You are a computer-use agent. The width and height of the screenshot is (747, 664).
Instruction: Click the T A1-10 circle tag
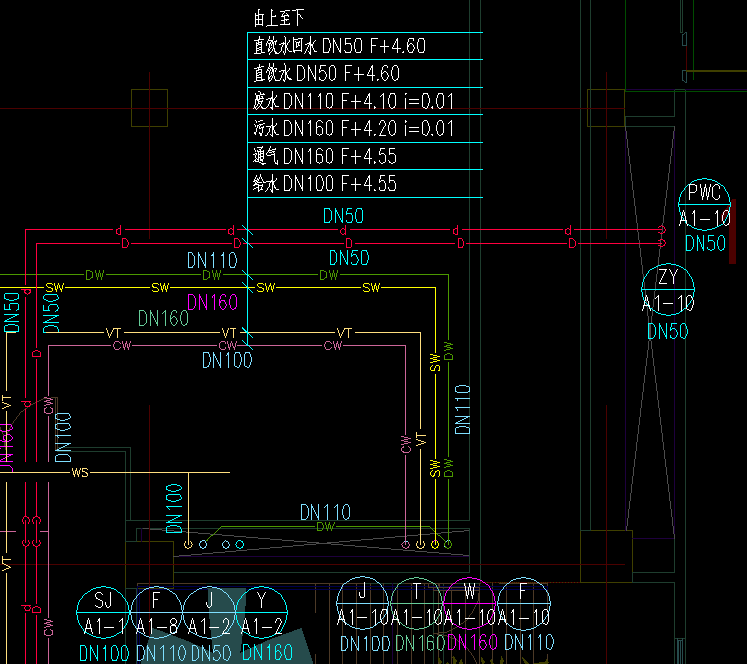point(418,604)
